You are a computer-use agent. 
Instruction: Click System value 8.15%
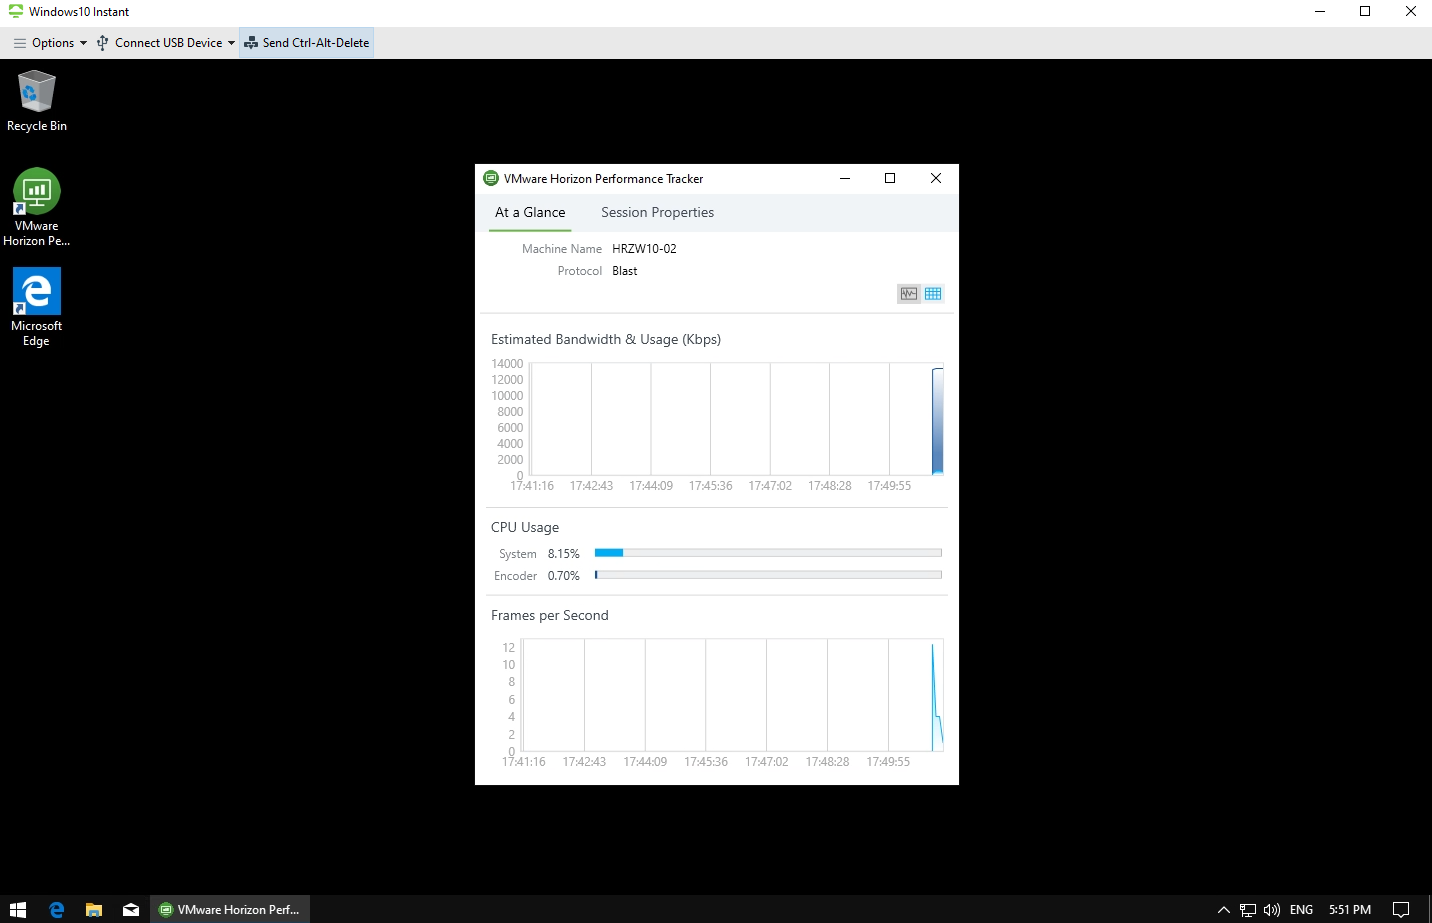564,554
